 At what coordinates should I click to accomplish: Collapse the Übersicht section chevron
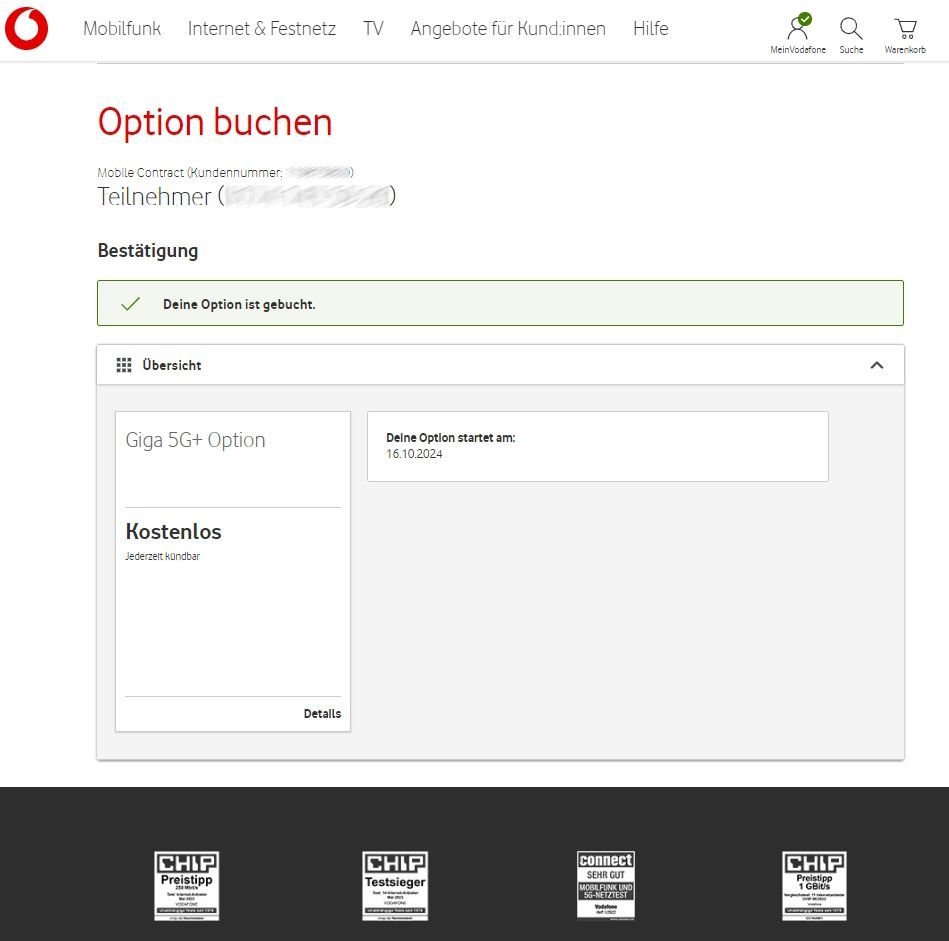(x=876, y=365)
